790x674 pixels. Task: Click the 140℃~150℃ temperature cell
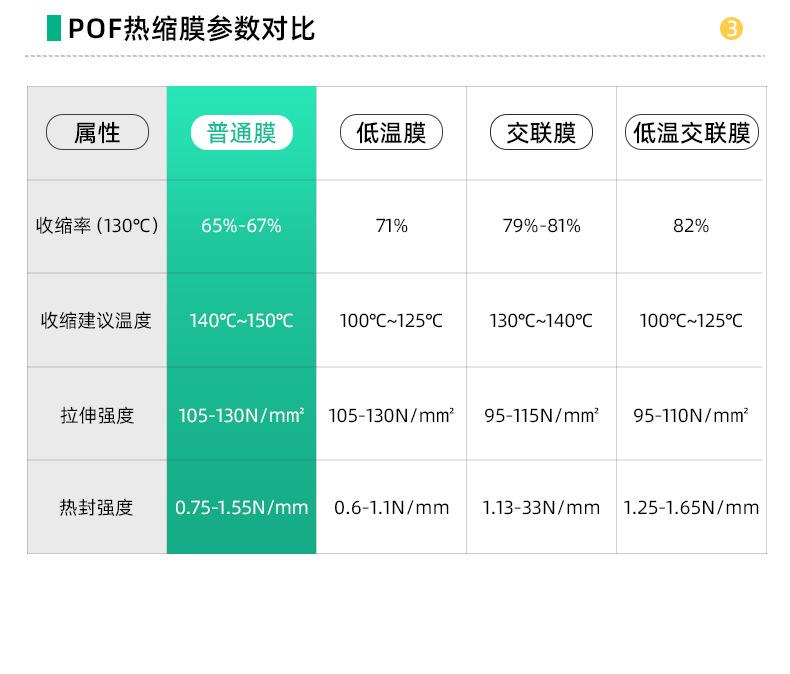241,321
